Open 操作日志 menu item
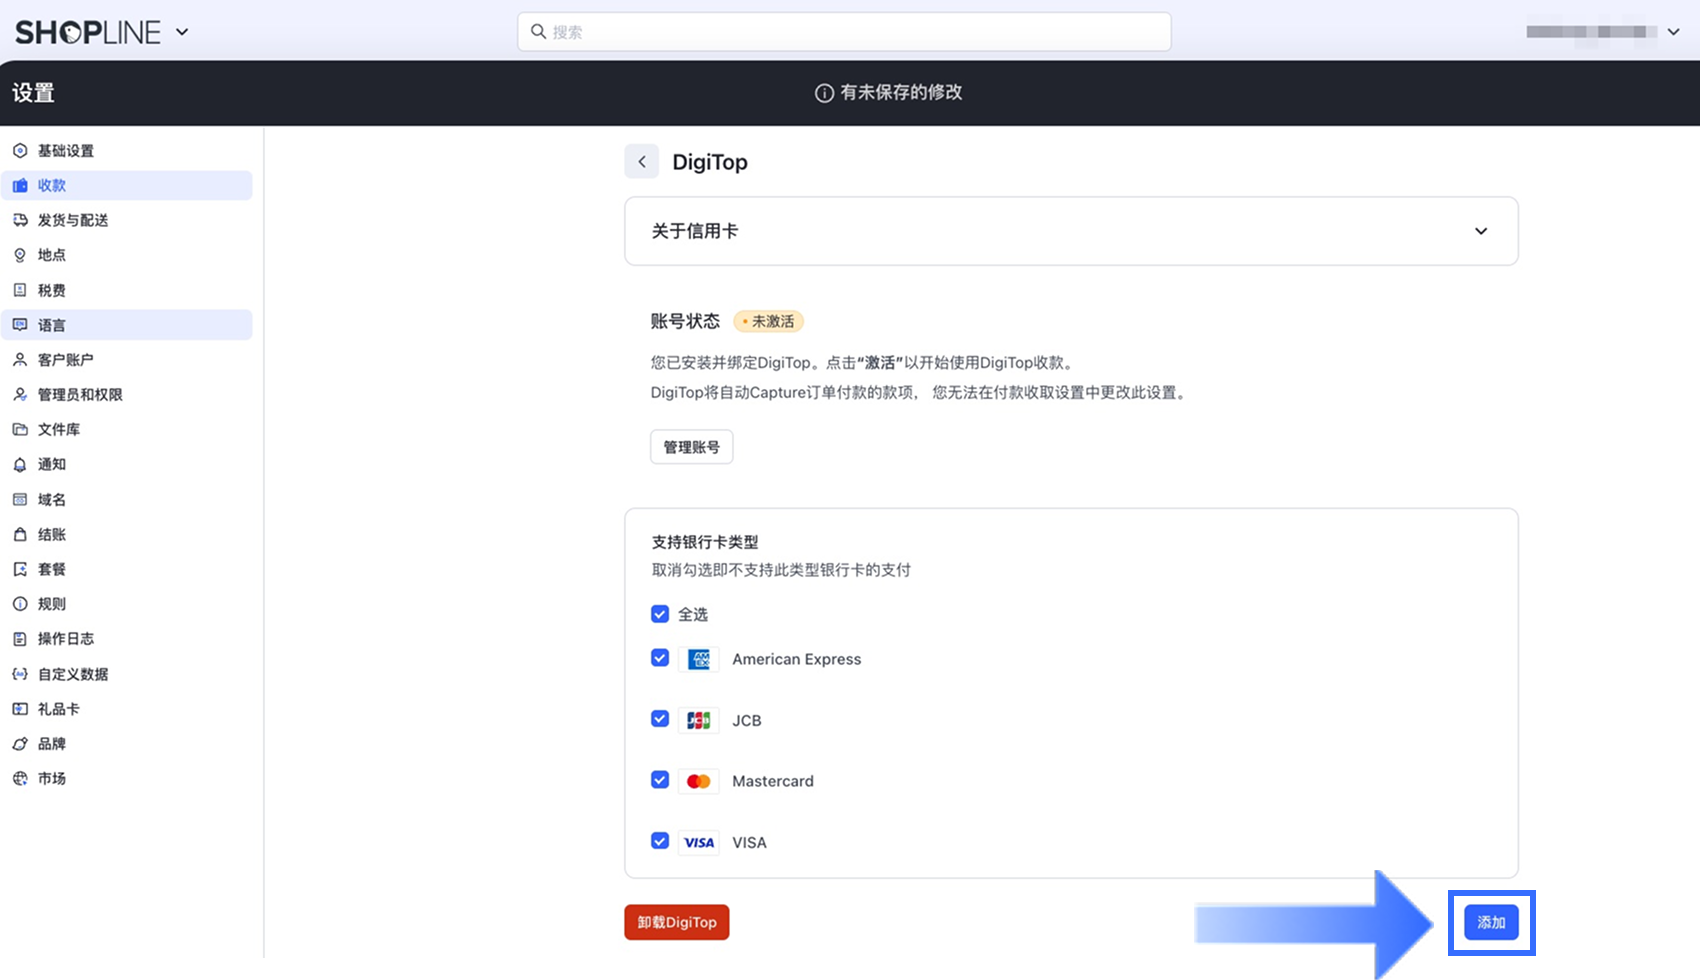Viewport: 1700px width, 980px height. point(127,639)
